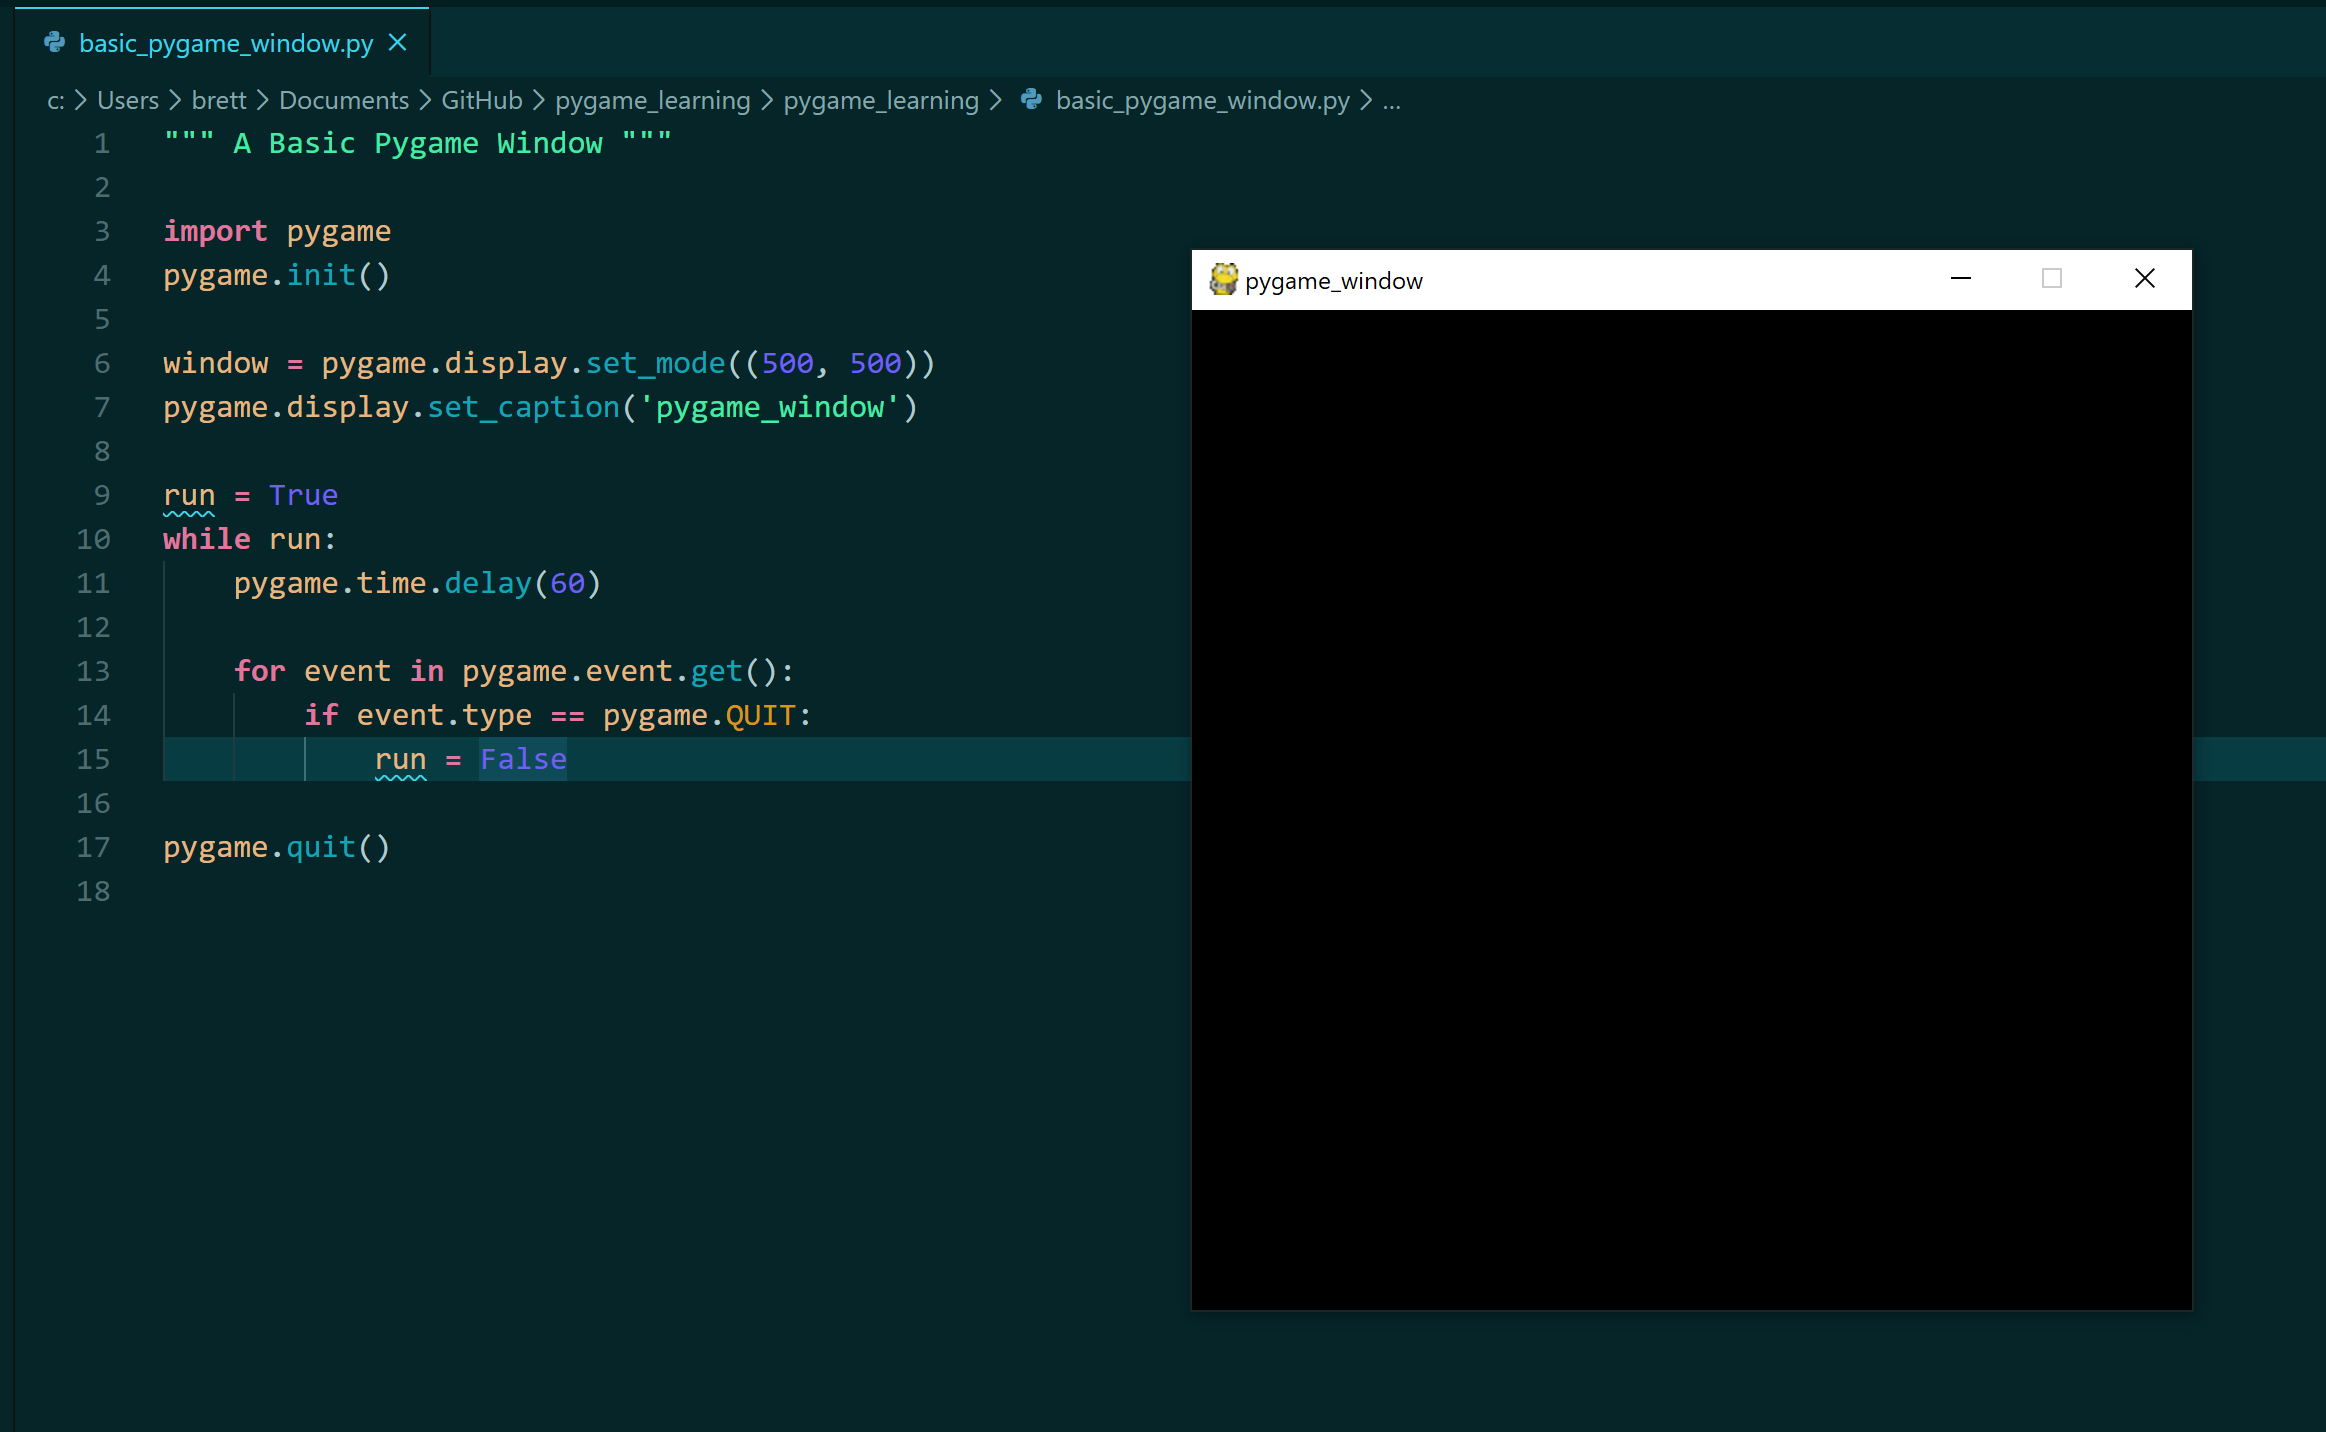
Task: Open the brett breadcrumb segment
Action: point(218,100)
